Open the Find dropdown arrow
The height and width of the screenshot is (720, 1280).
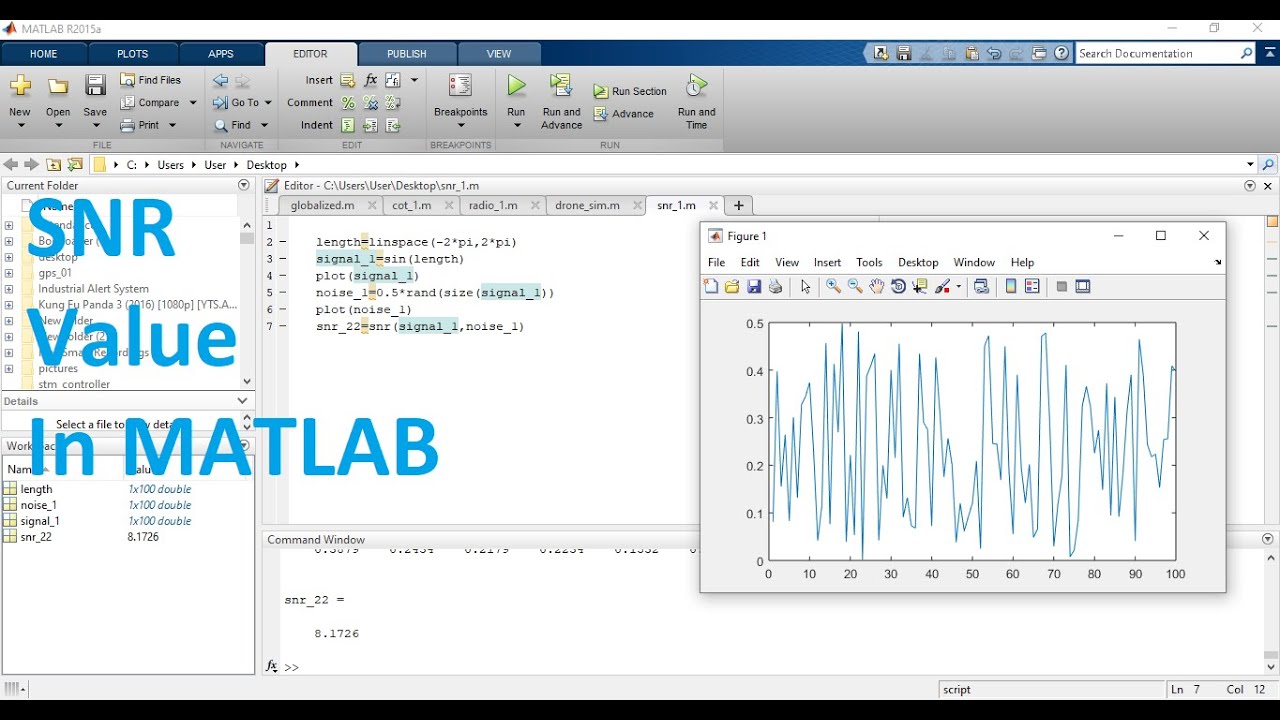click(264, 125)
